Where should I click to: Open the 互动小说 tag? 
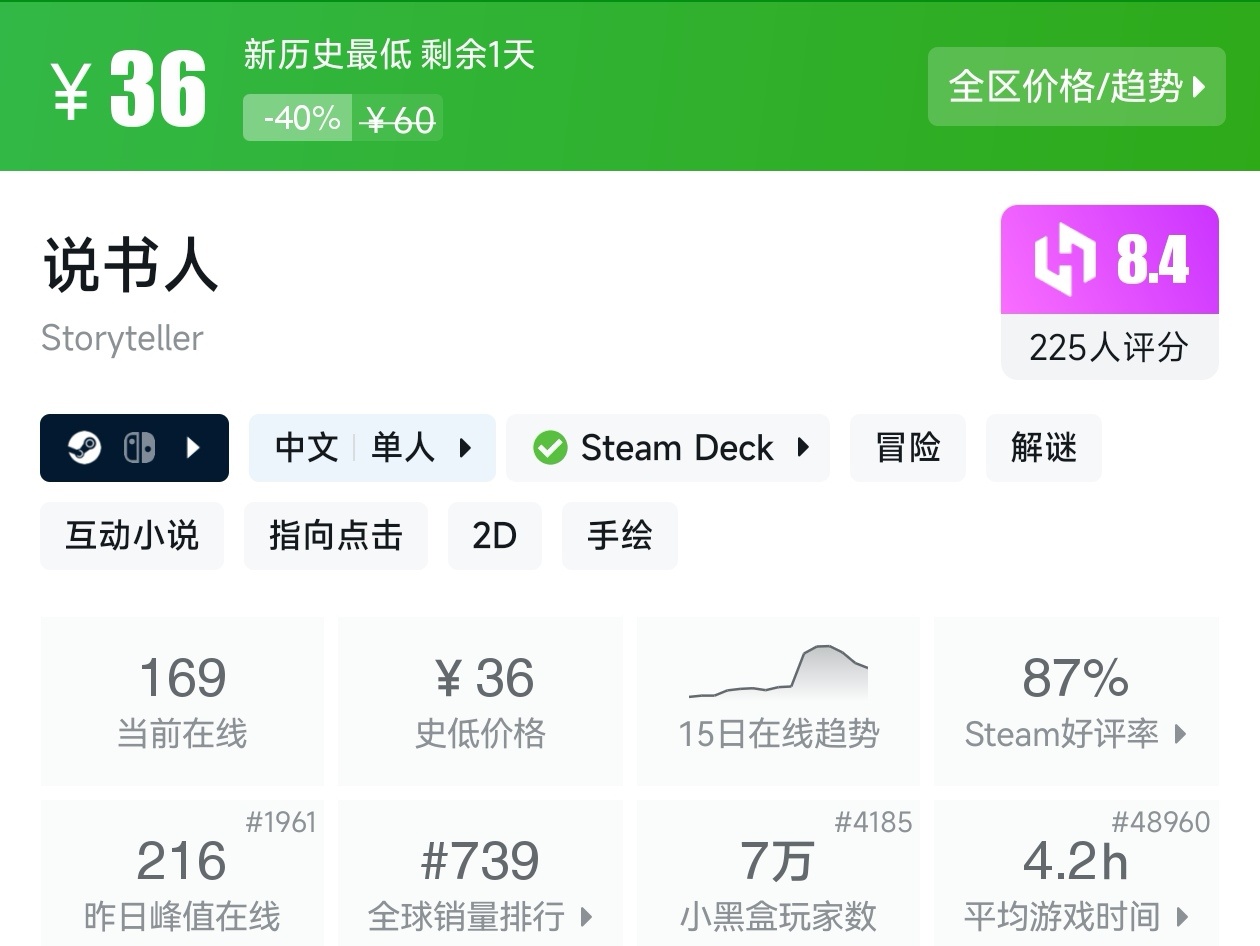pos(132,536)
